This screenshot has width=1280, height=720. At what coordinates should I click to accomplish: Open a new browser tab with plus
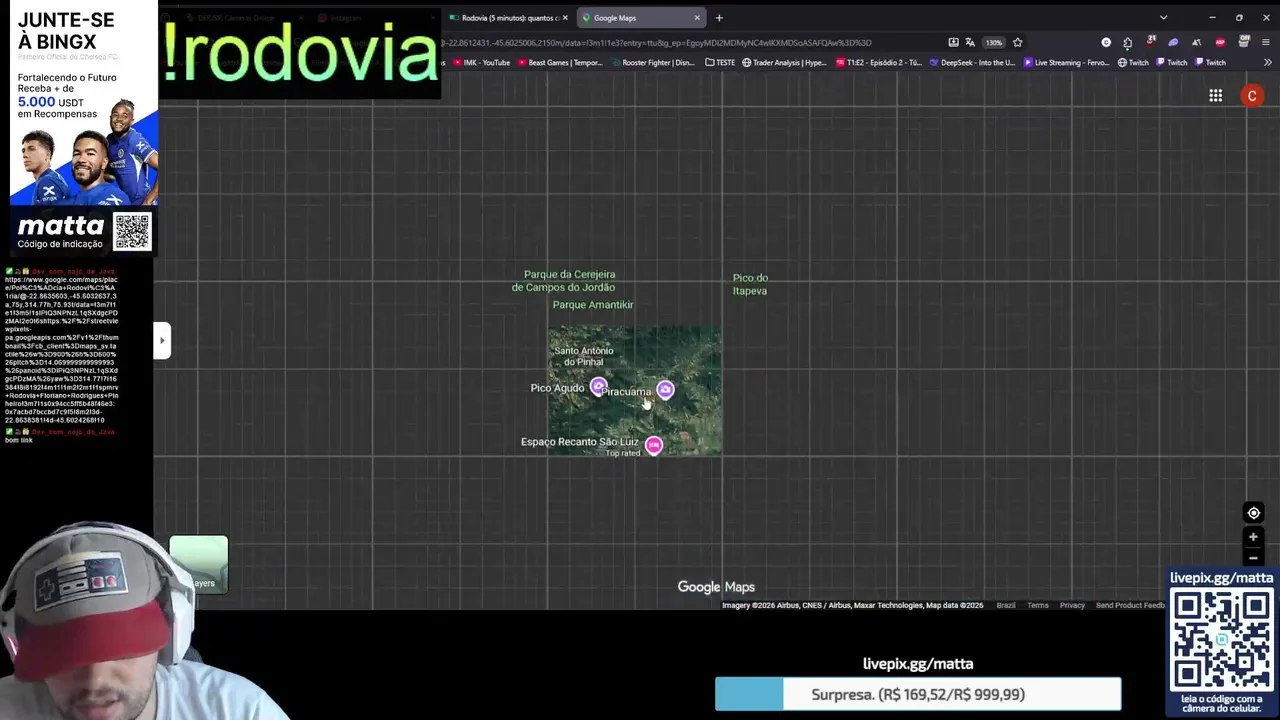coord(719,18)
